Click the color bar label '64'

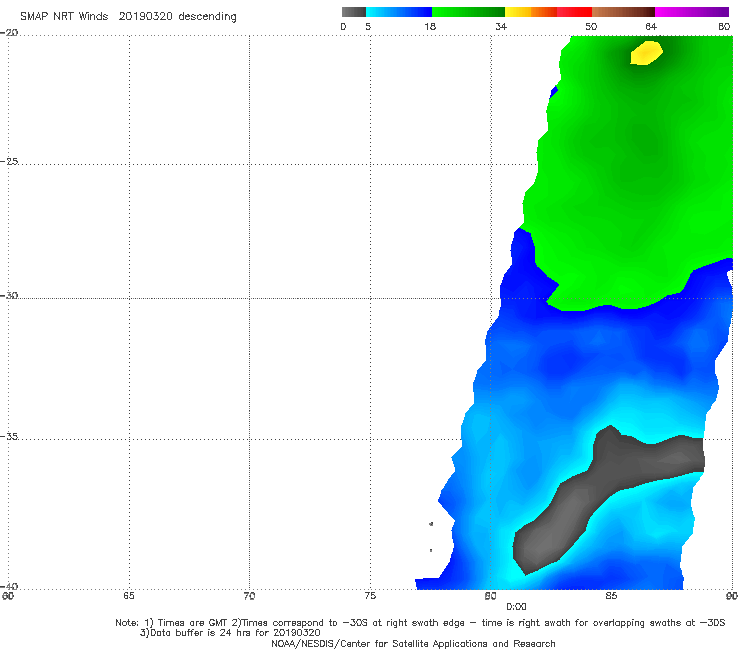tap(651, 26)
